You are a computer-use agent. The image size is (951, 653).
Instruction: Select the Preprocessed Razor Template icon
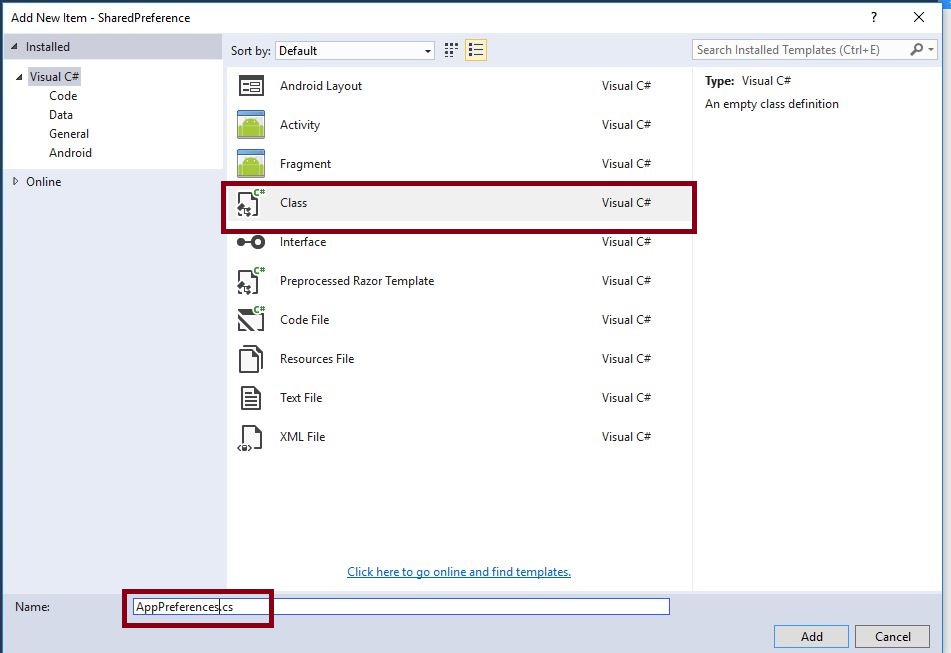[x=250, y=281]
